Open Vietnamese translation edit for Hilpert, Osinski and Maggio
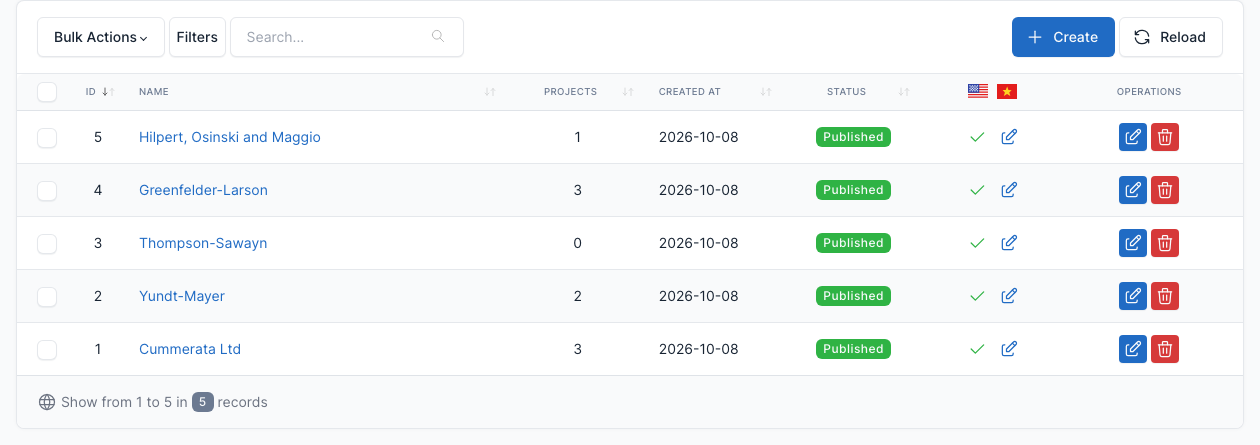This screenshot has width=1260, height=445. pyautogui.click(x=1009, y=137)
